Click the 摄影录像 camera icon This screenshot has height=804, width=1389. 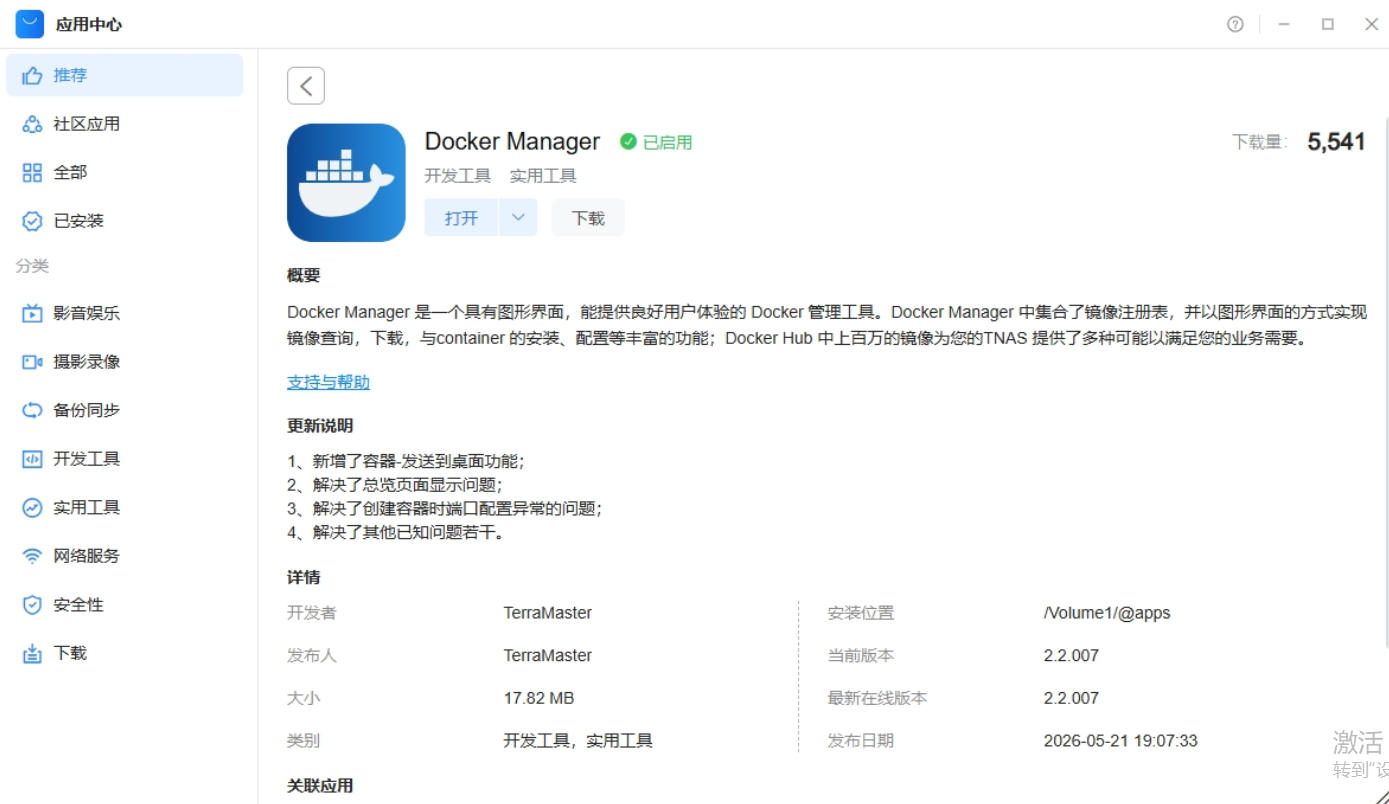click(32, 362)
